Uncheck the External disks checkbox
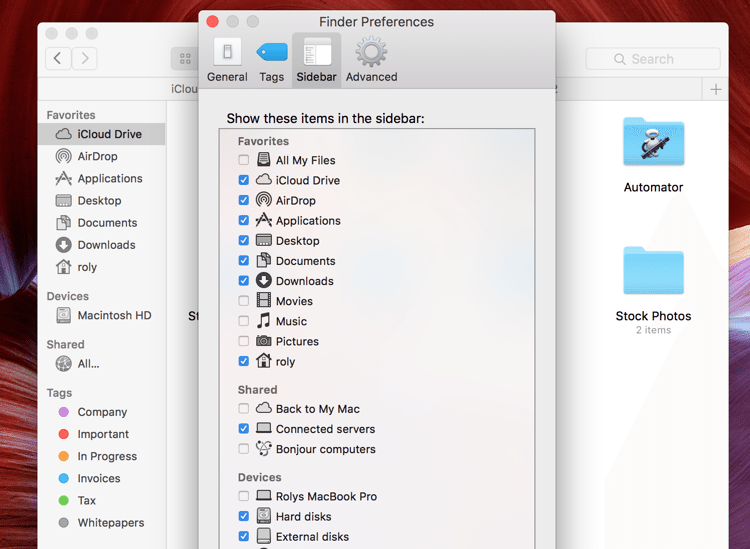This screenshot has height=549, width=750. [243, 536]
